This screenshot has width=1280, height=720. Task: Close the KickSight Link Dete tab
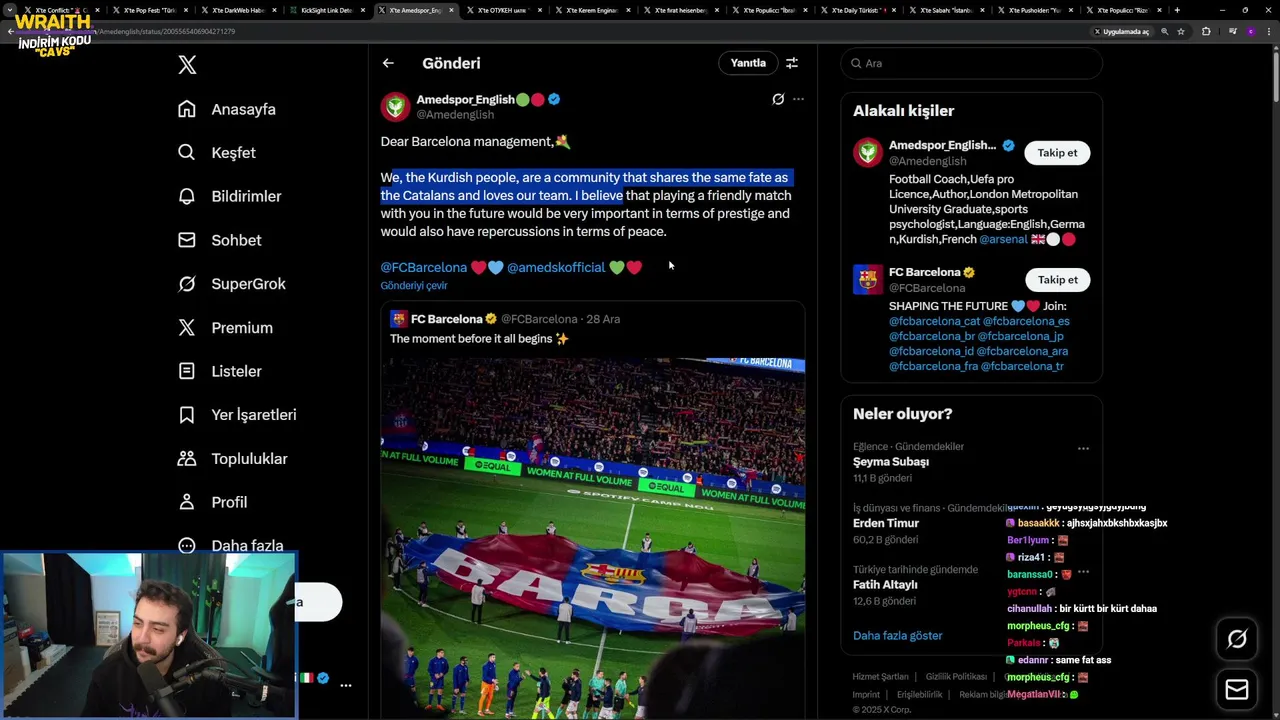pos(364,10)
